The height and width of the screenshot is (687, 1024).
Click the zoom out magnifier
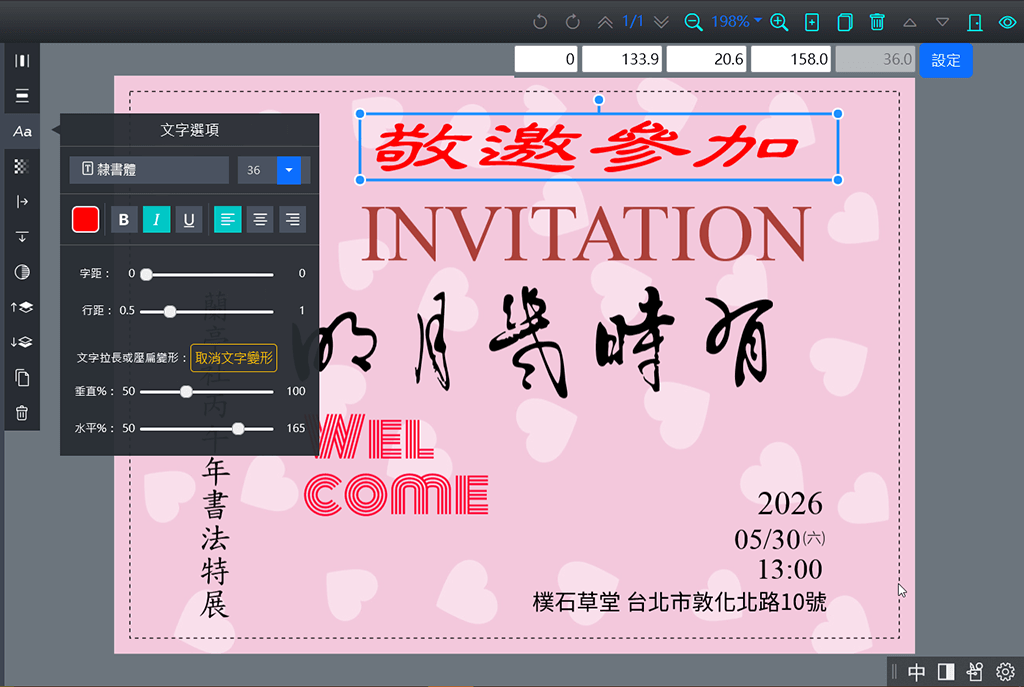point(693,22)
